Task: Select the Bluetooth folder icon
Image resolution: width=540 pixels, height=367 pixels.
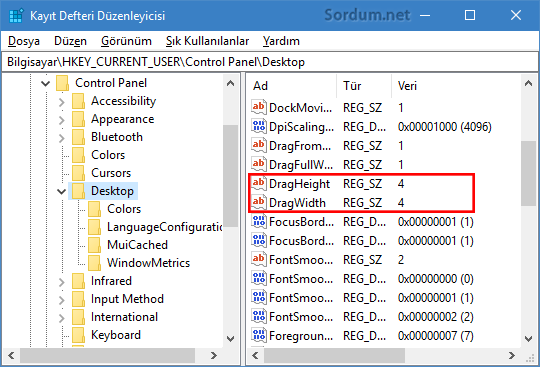Action: click(79, 137)
